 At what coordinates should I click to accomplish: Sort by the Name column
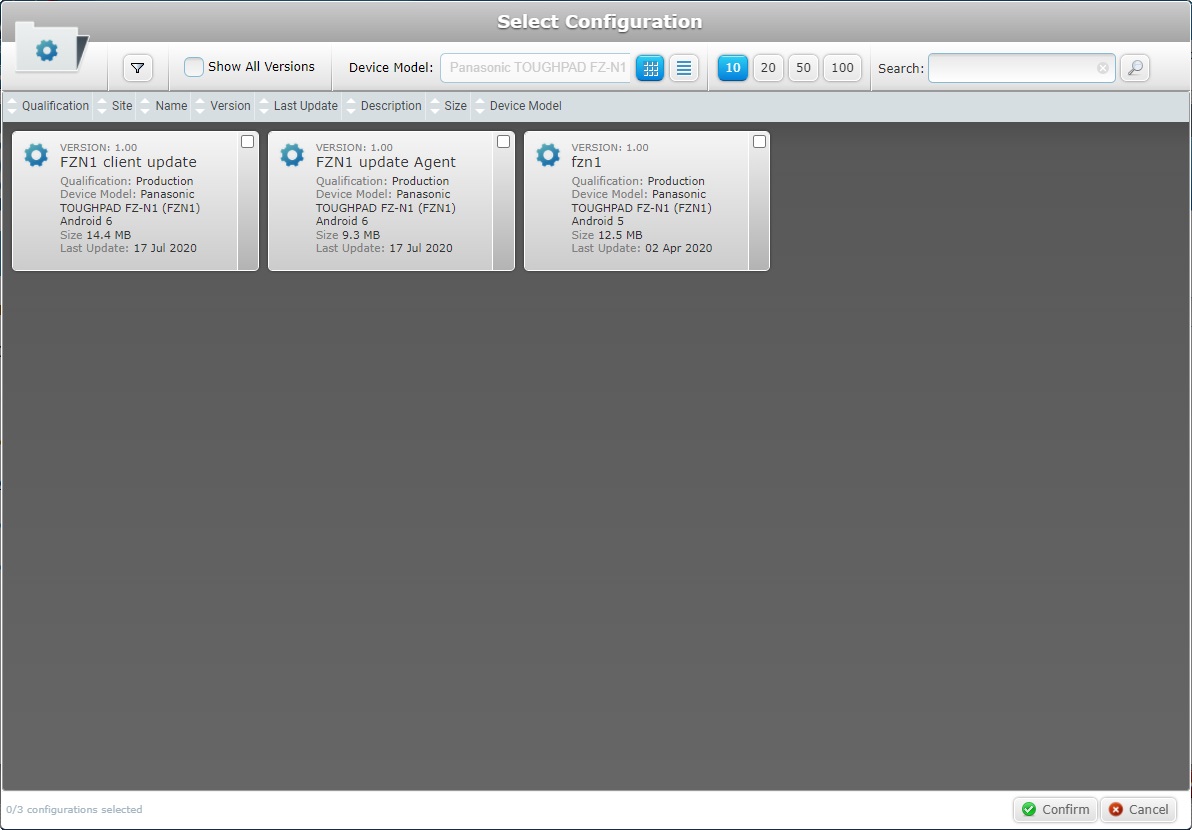point(170,106)
